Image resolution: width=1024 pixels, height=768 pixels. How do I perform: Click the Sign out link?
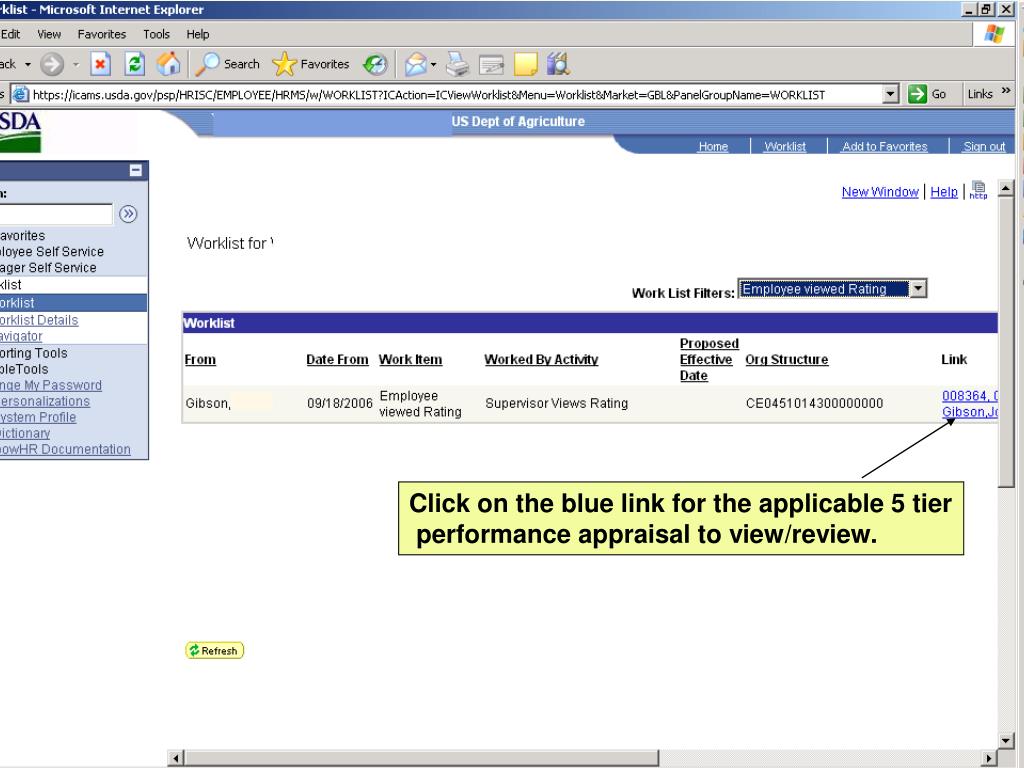click(x=984, y=146)
